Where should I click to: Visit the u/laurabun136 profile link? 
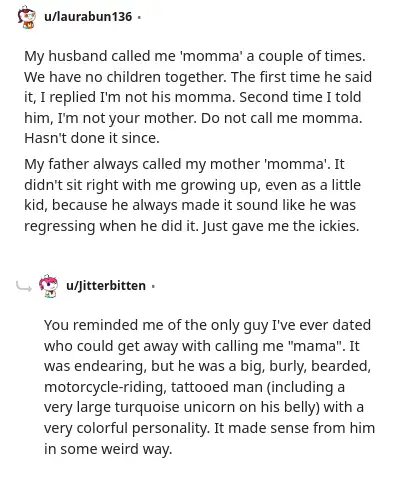(88, 16)
